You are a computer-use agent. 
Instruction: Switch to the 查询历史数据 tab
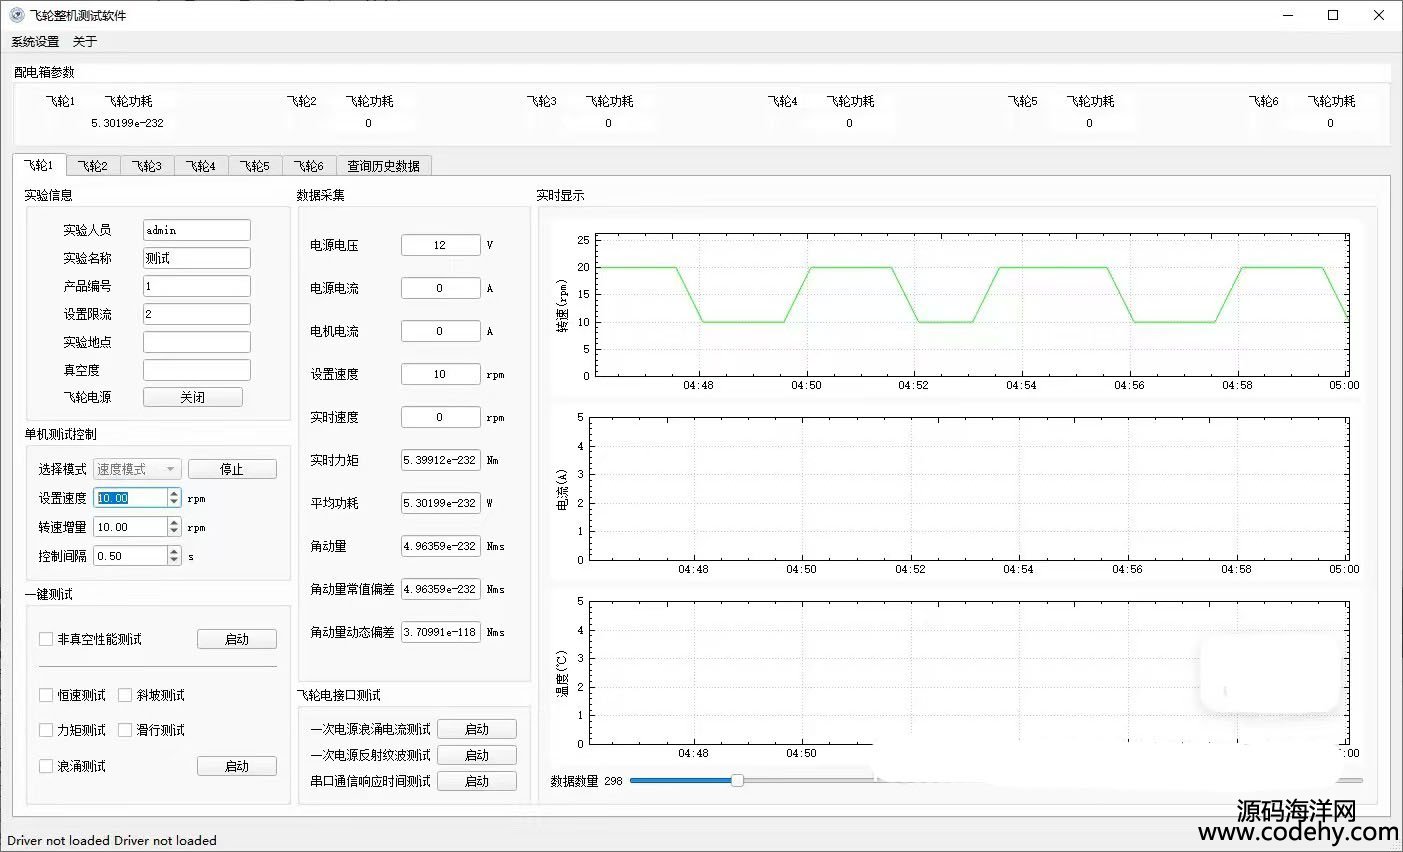tap(383, 166)
